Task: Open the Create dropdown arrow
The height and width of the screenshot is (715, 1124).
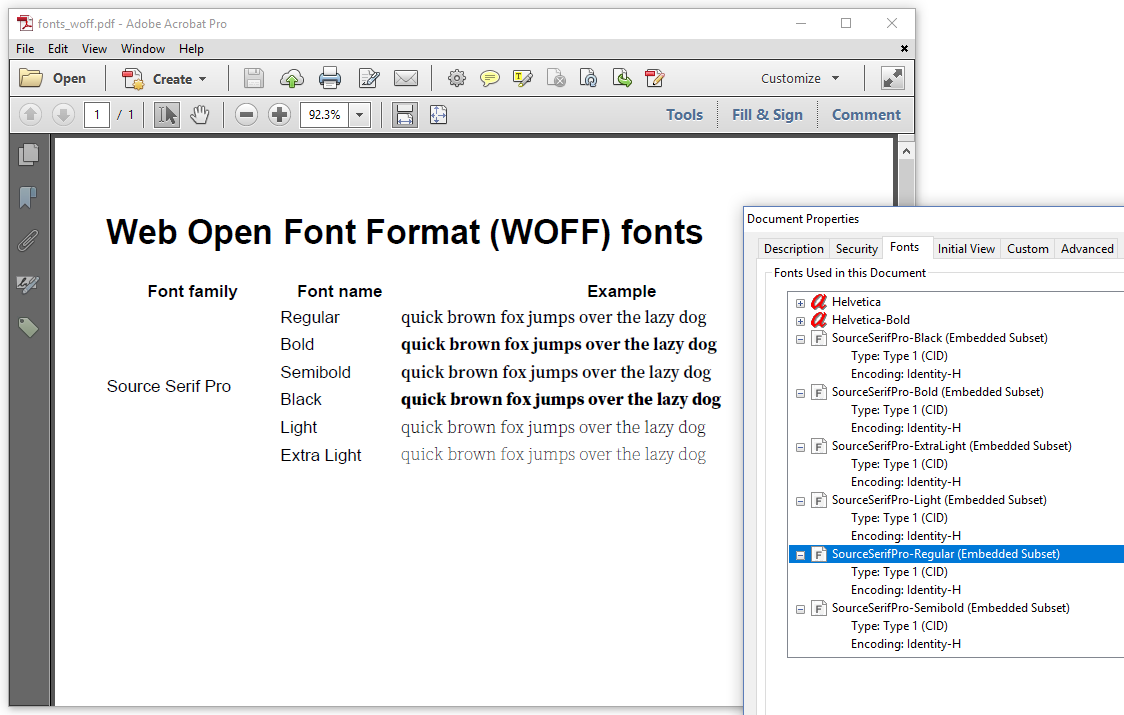Action: [203, 79]
